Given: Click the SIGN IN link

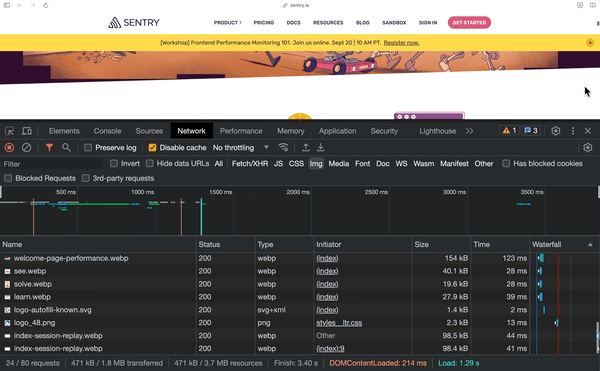Looking at the screenshot, I should 428,23.
